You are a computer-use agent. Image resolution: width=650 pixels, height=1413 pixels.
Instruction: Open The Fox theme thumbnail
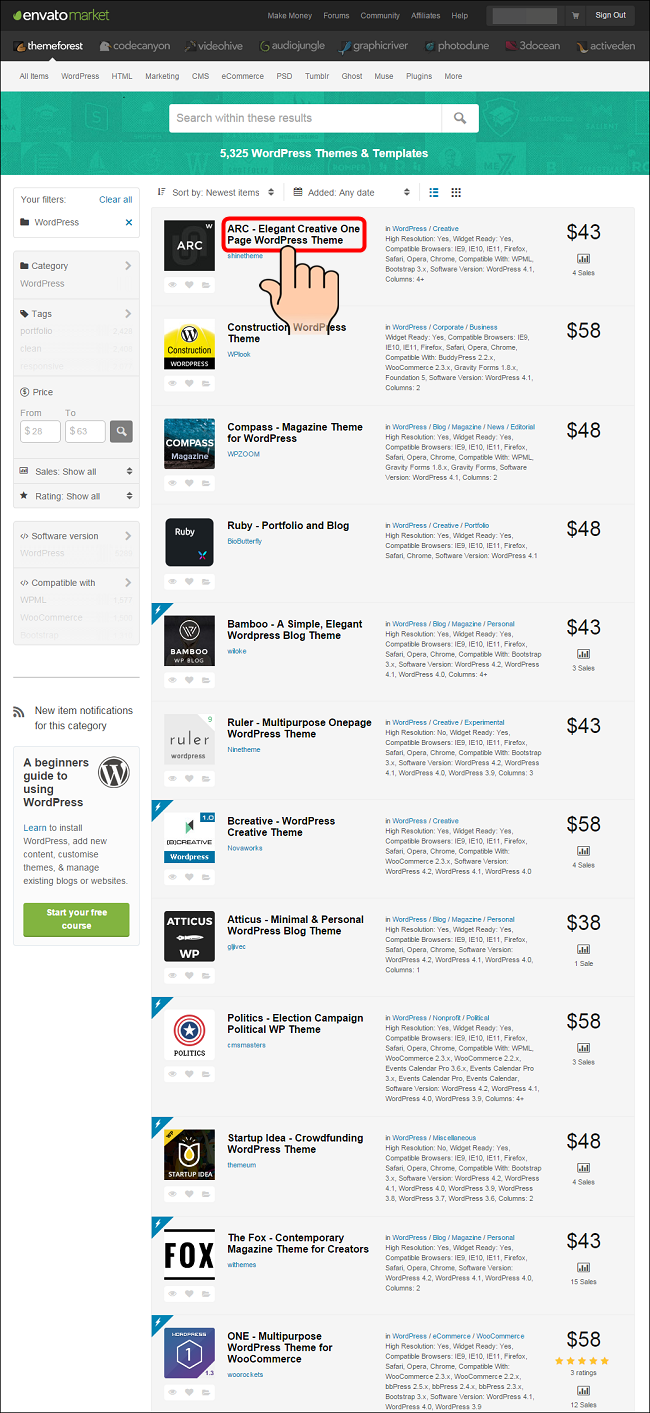pos(189,1254)
